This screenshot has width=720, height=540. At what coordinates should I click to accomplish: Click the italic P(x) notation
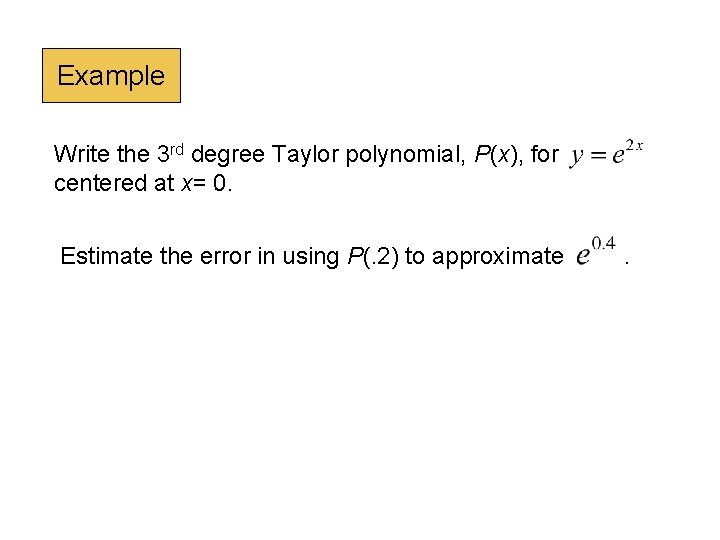(x=494, y=155)
